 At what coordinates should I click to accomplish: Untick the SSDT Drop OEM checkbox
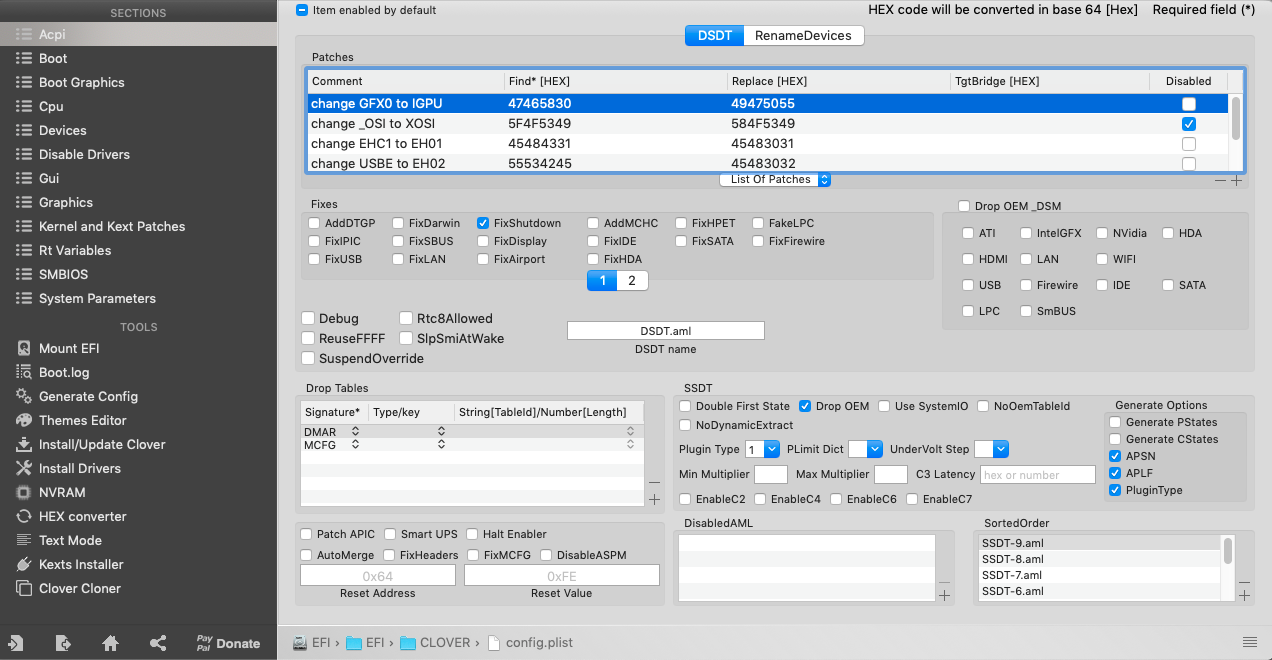(x=805, y=406)
